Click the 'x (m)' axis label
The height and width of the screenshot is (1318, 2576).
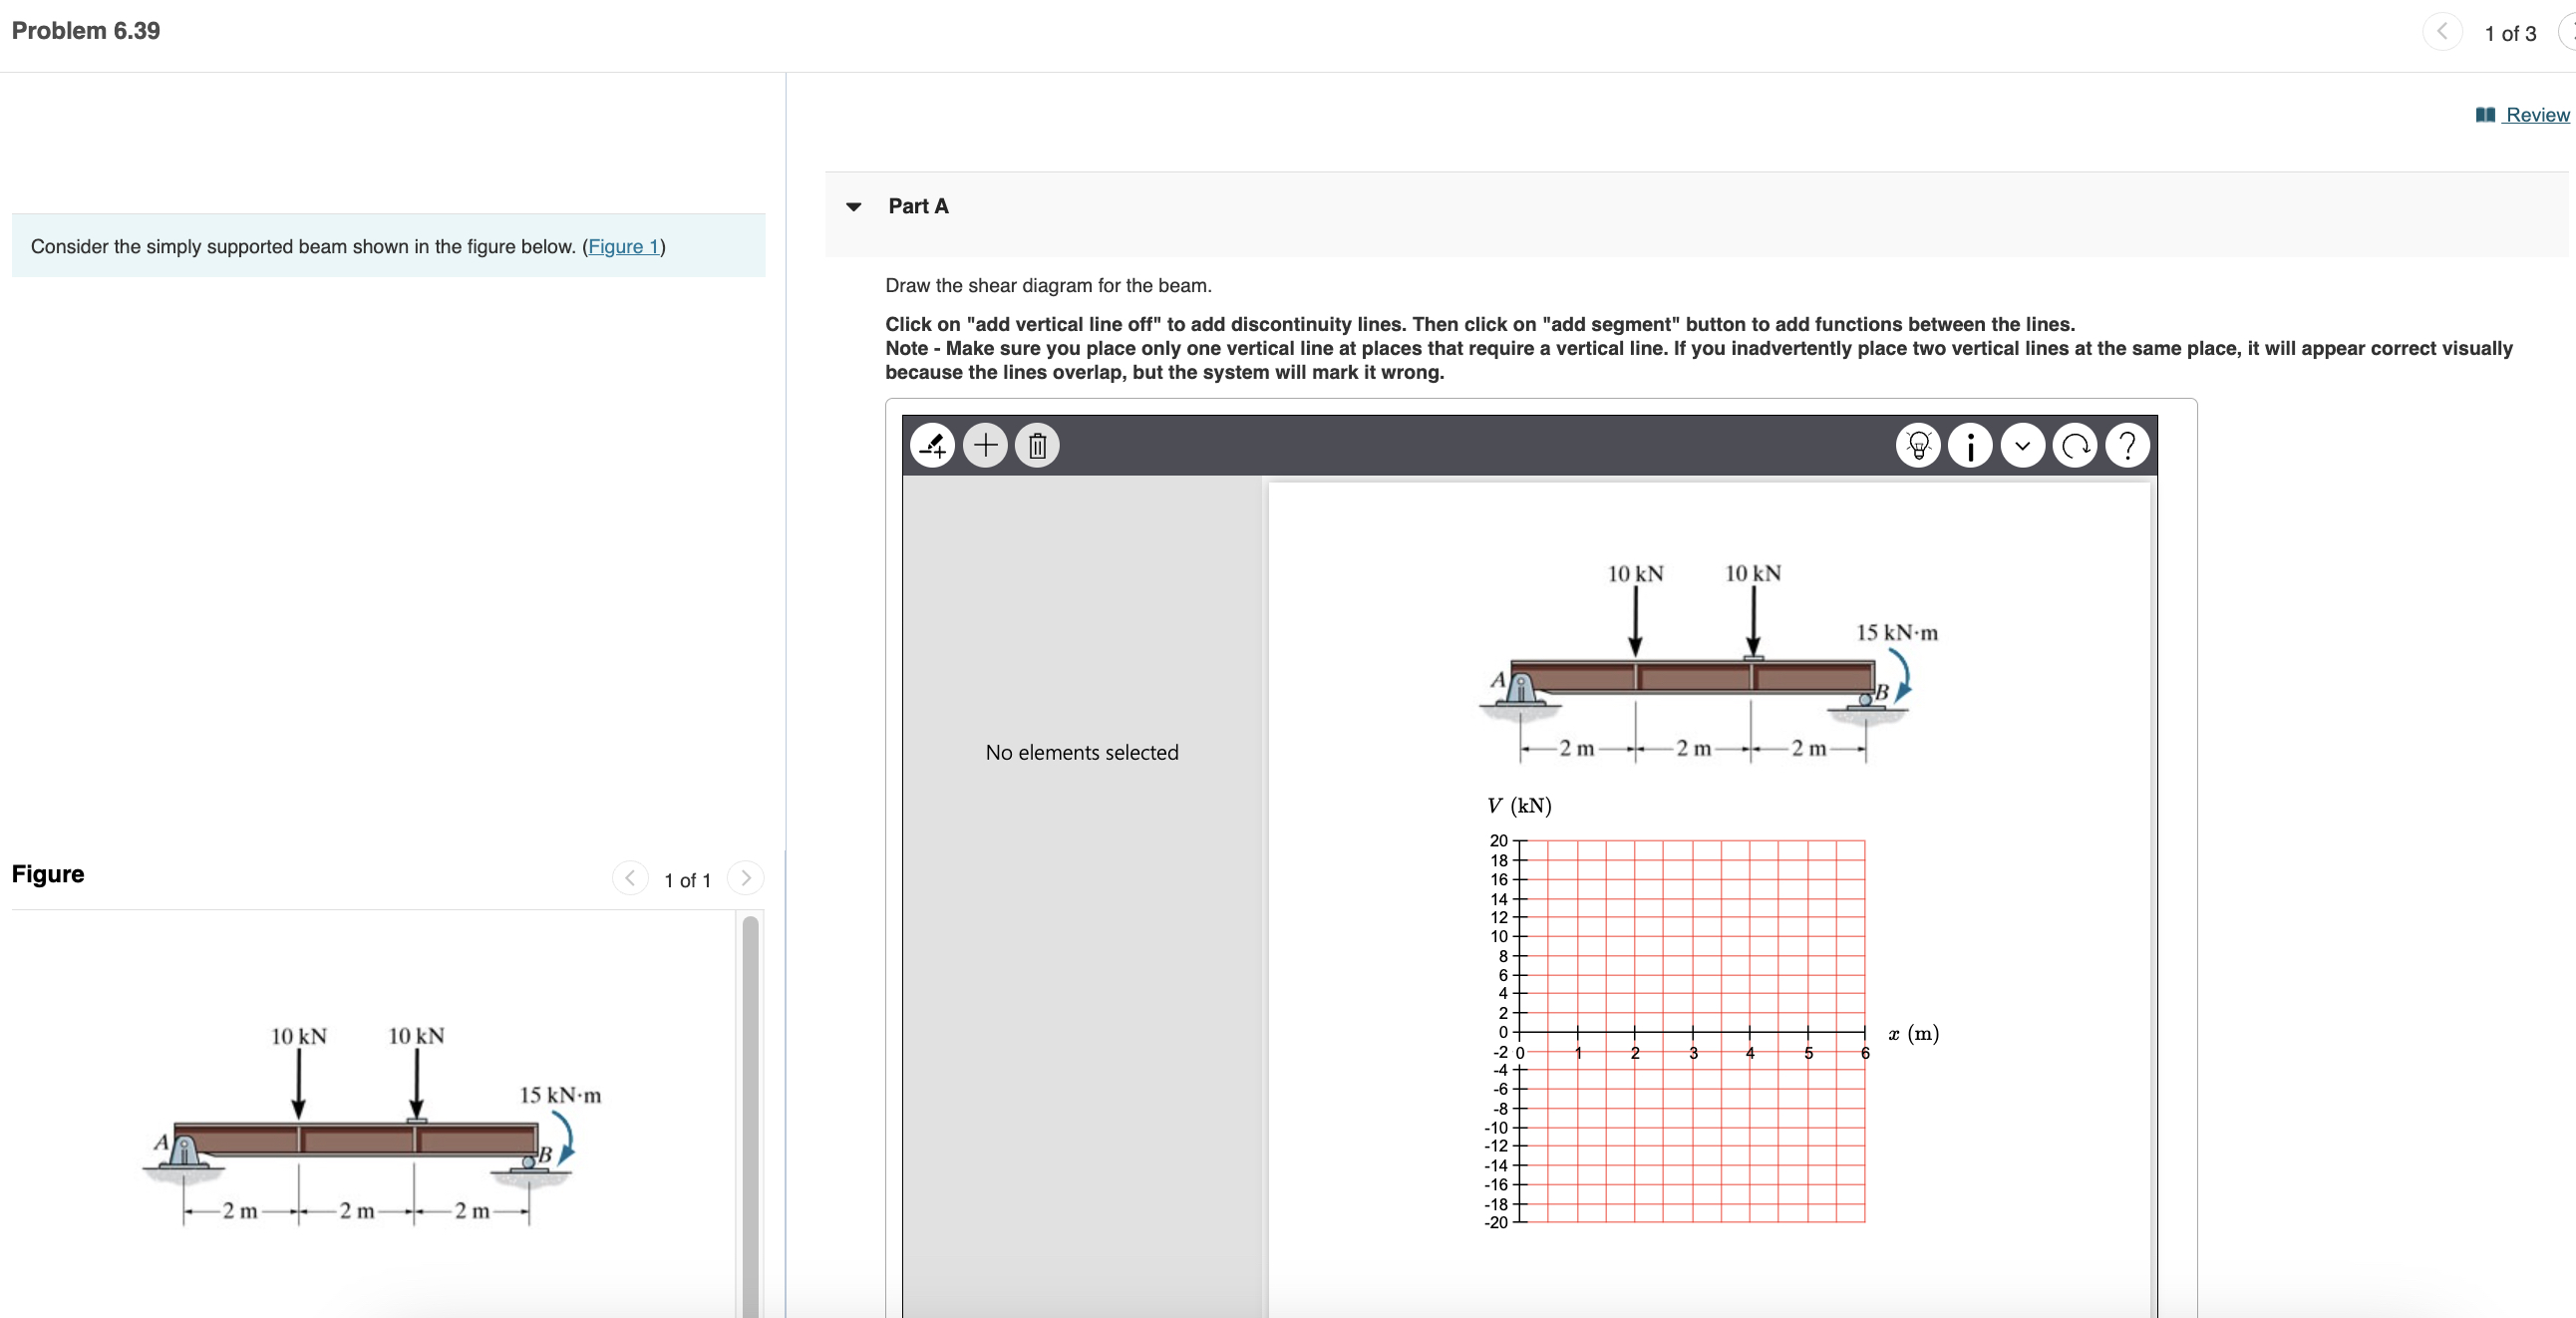coord(1914,1033)
